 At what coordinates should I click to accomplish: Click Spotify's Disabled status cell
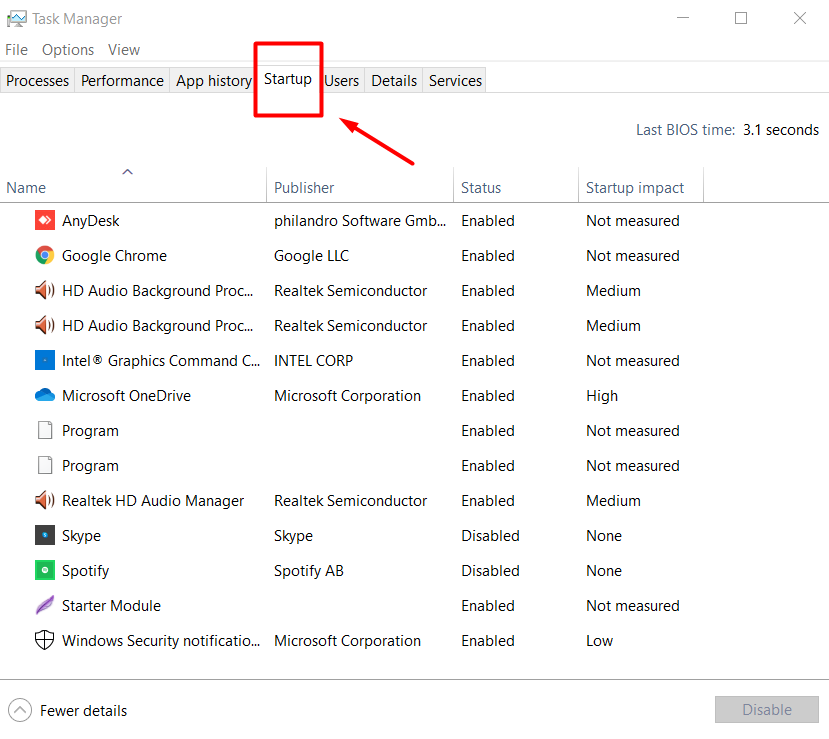(x=490, y=570)
